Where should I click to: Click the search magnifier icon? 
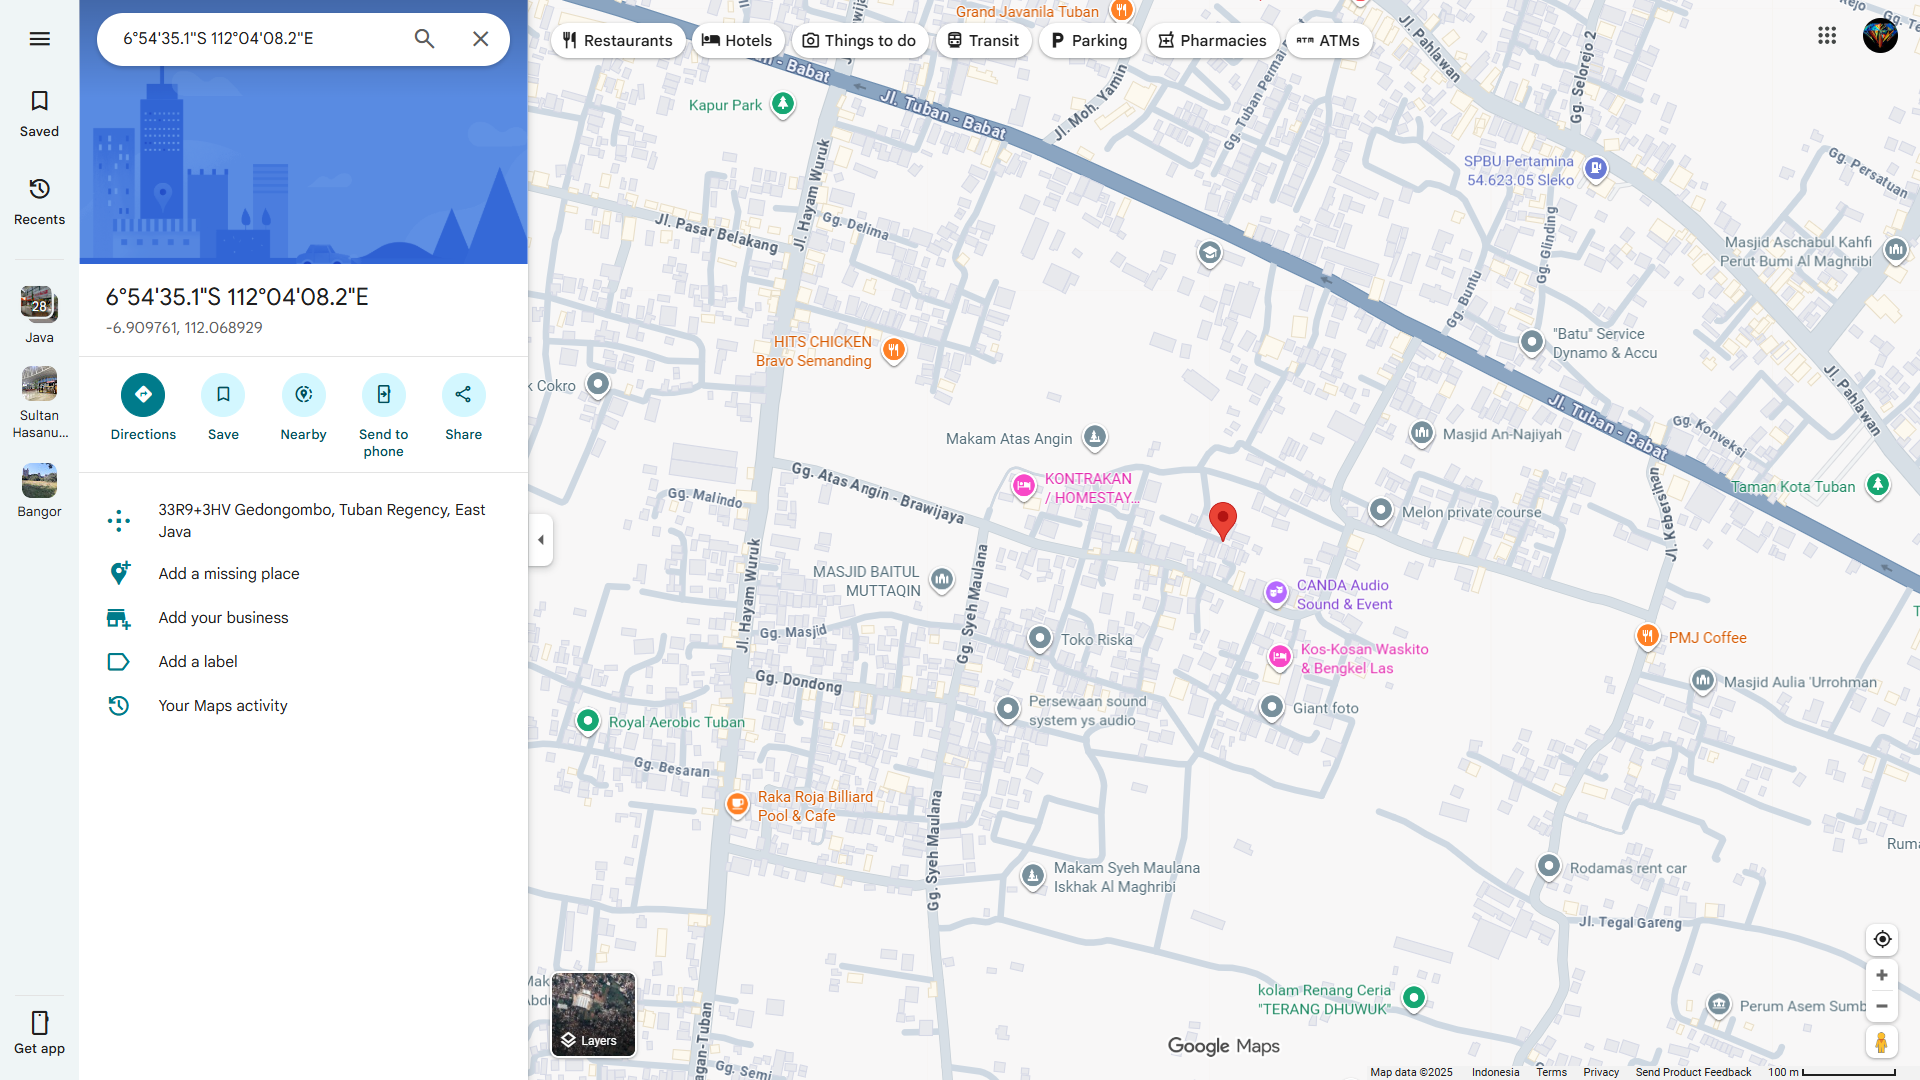click(x=424, y=39)
